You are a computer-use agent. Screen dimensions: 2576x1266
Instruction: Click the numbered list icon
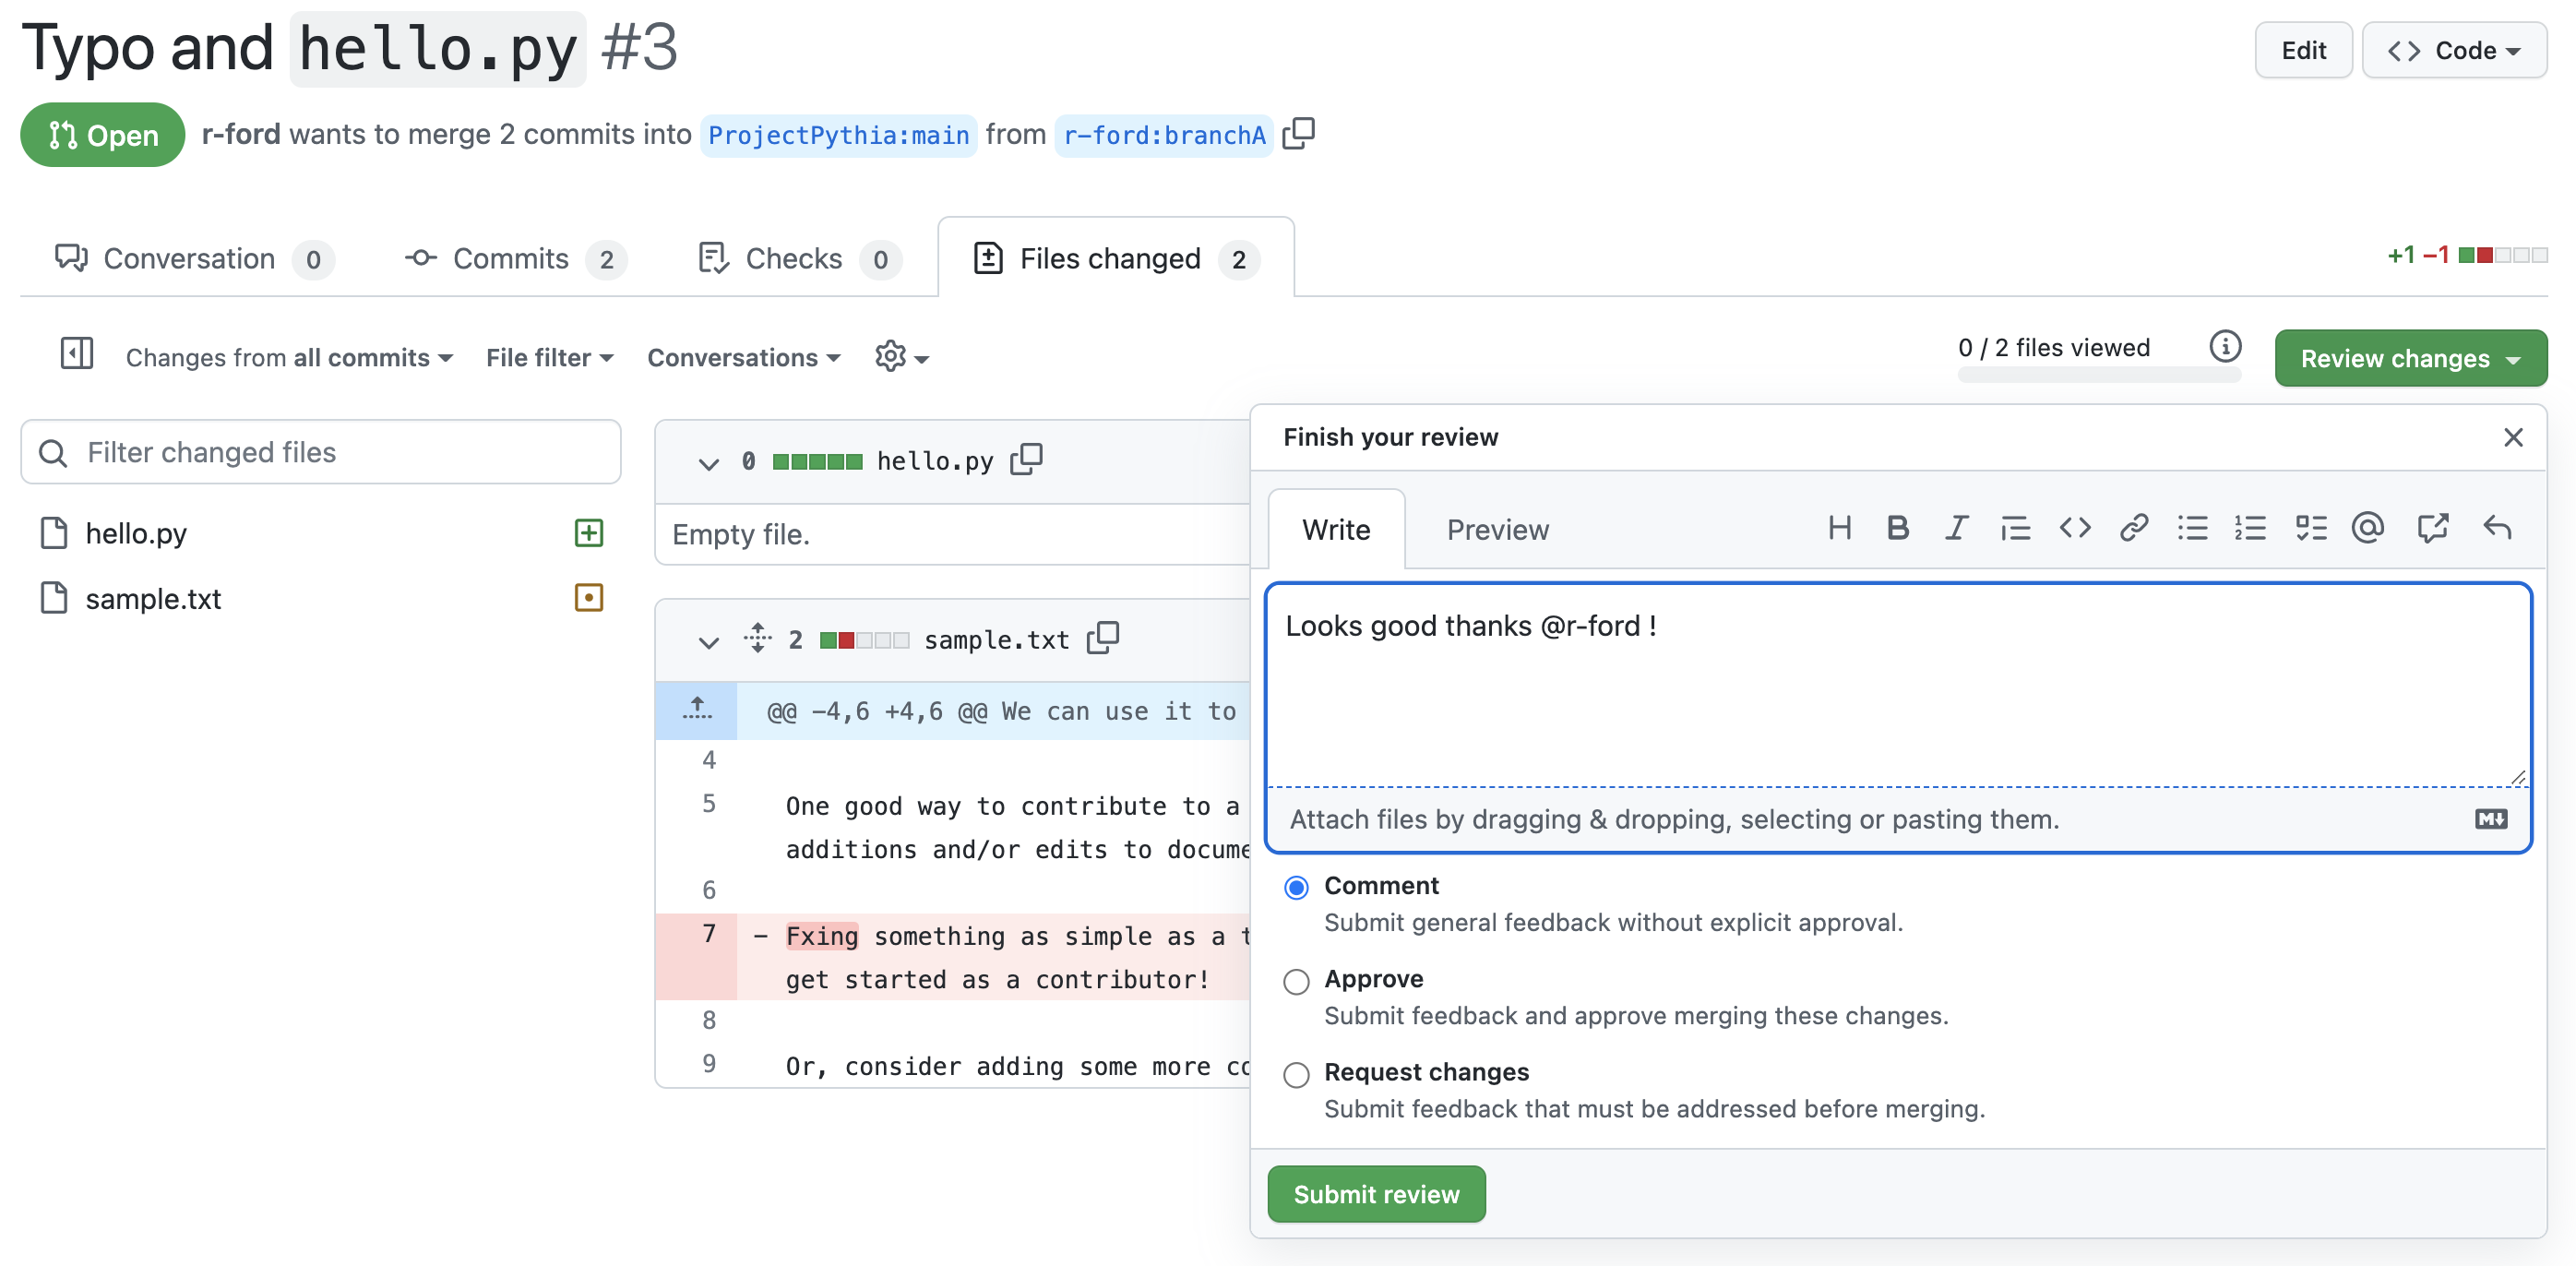tap(2248, 529)
